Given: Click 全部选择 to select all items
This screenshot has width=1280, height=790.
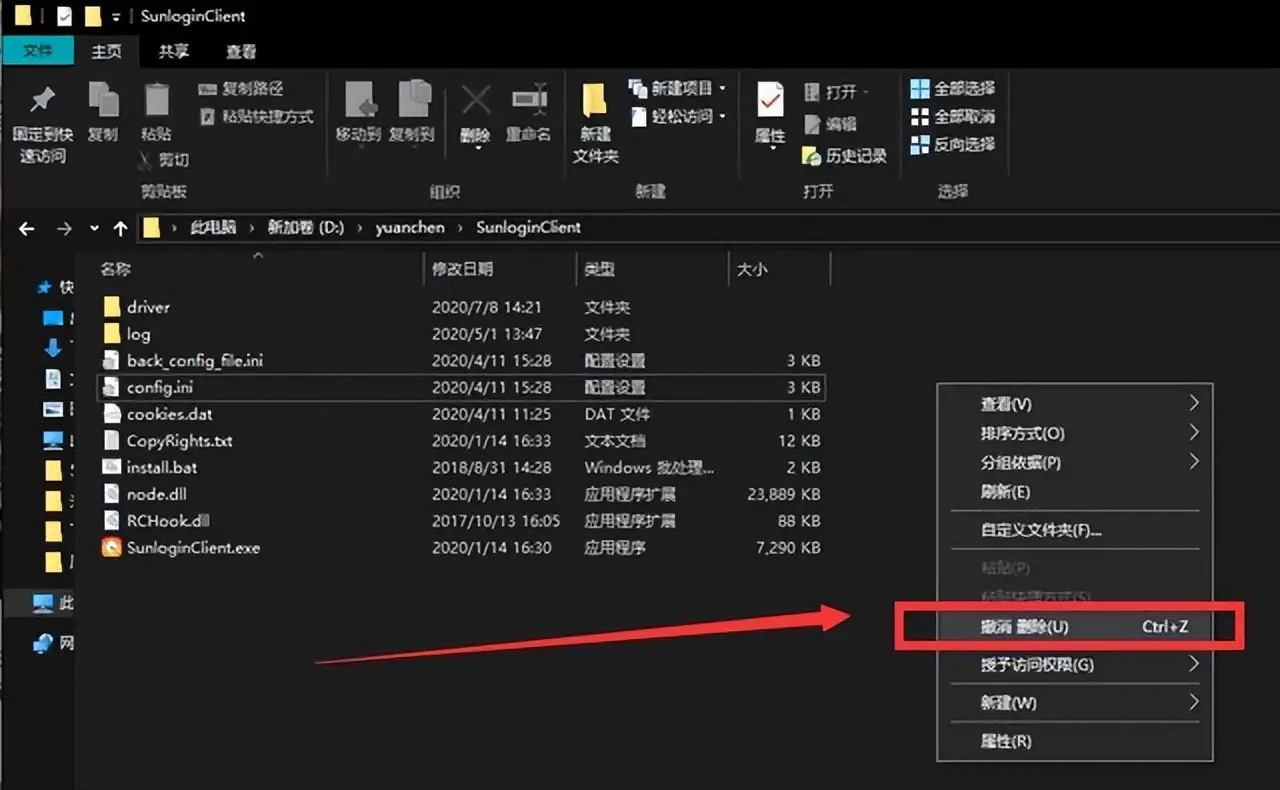Looking at the screenshot, I should 953,88.
